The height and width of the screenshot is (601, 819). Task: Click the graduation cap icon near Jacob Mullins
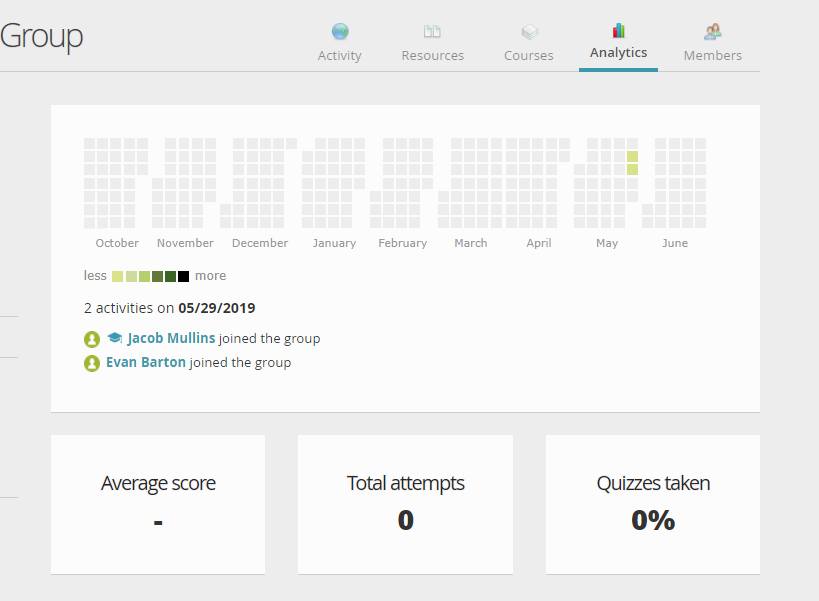click(x=115, y=338)
